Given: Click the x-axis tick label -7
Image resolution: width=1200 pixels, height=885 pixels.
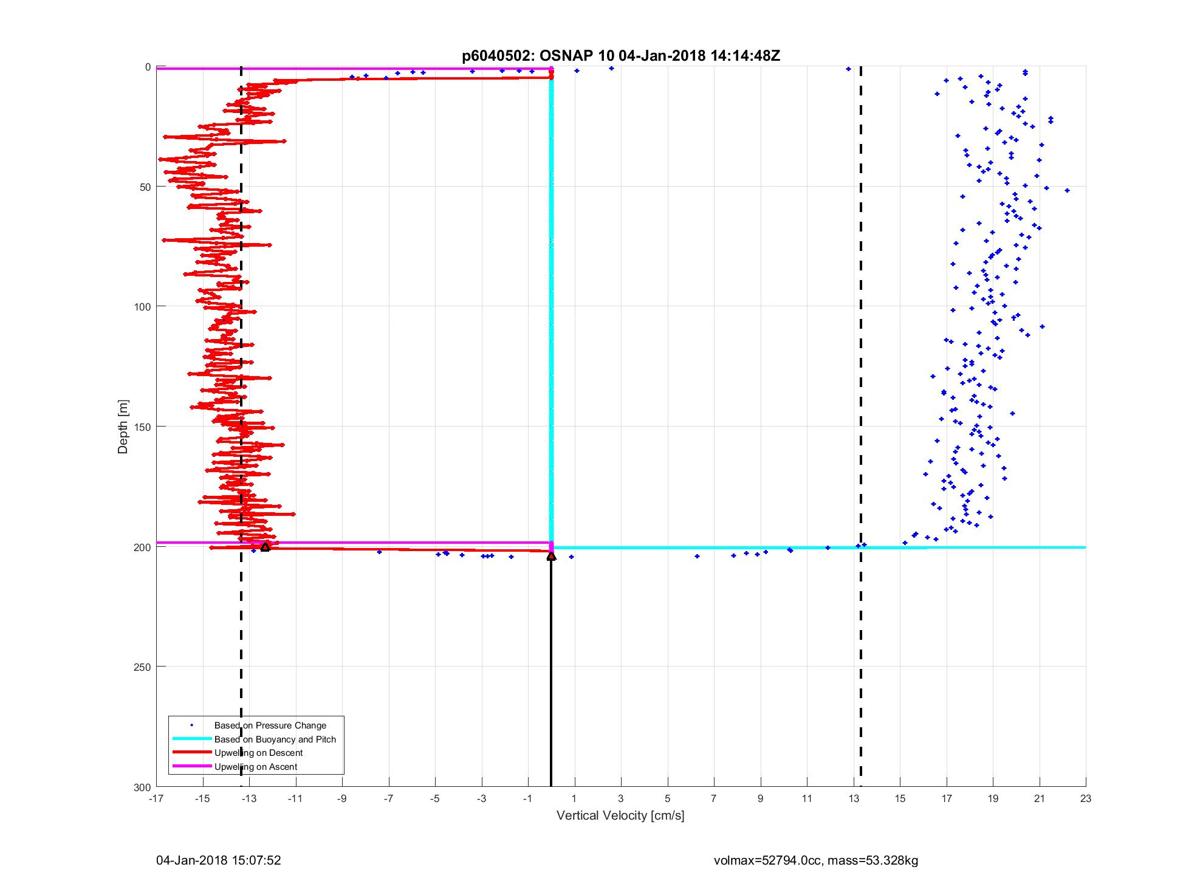Looking at the screenshot, I should tap(388, 799).
